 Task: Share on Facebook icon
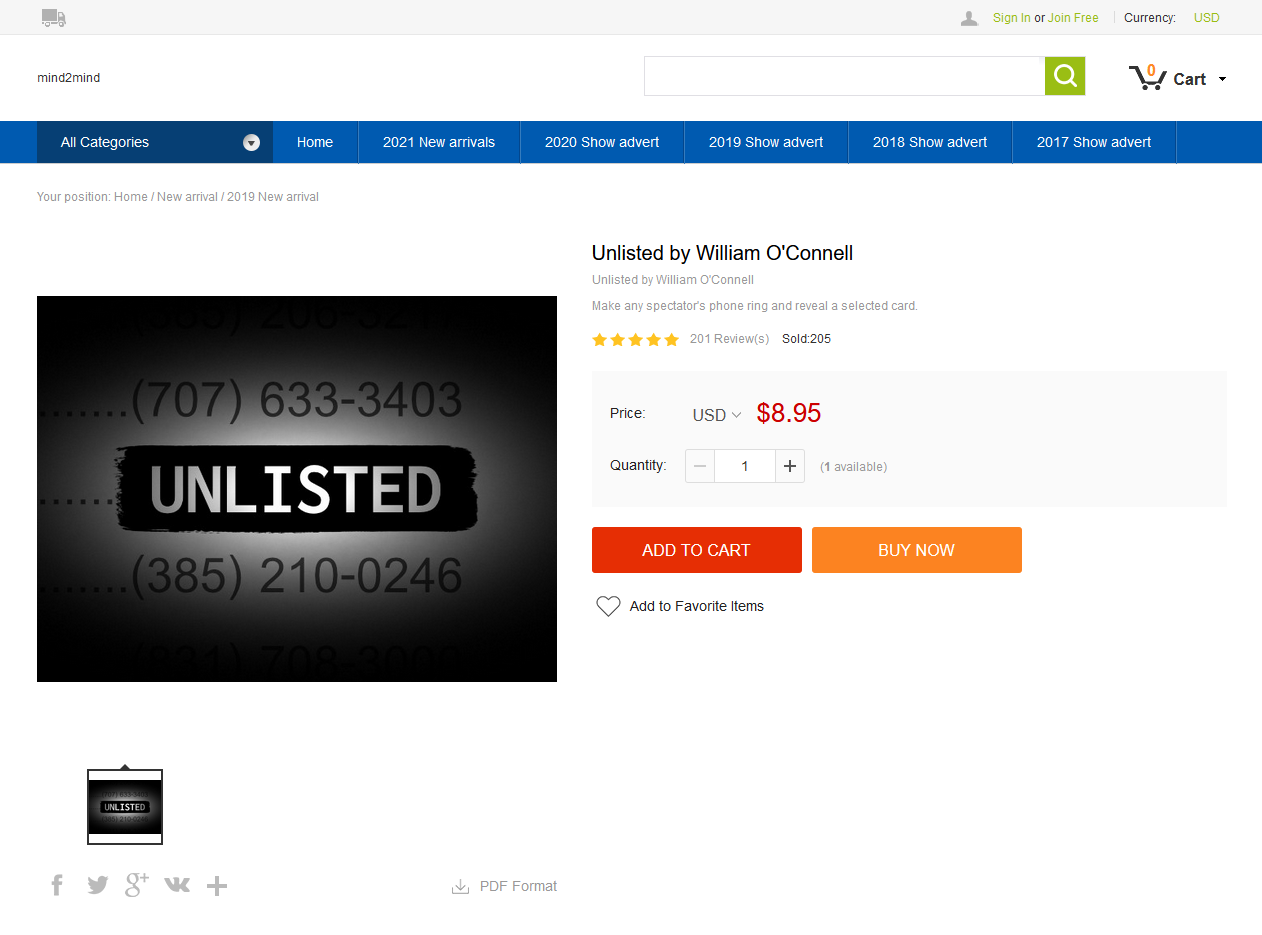click(x=57, y=885)
